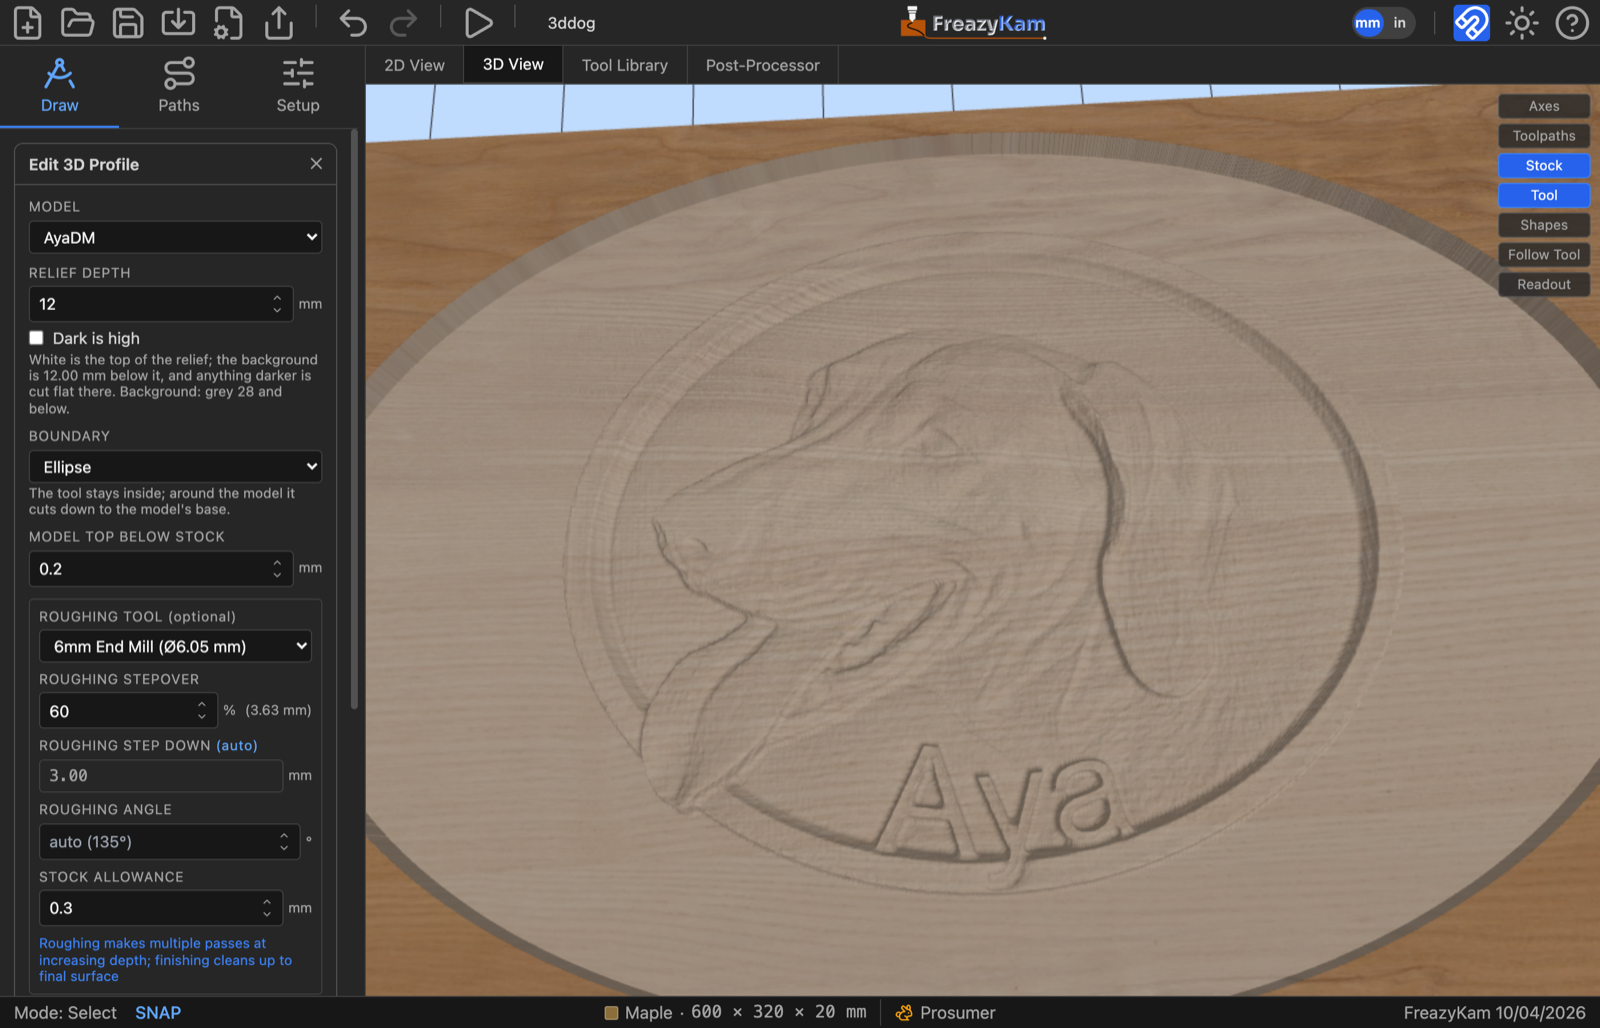Close the Edit 3D Profile panel

coord(316,164)
